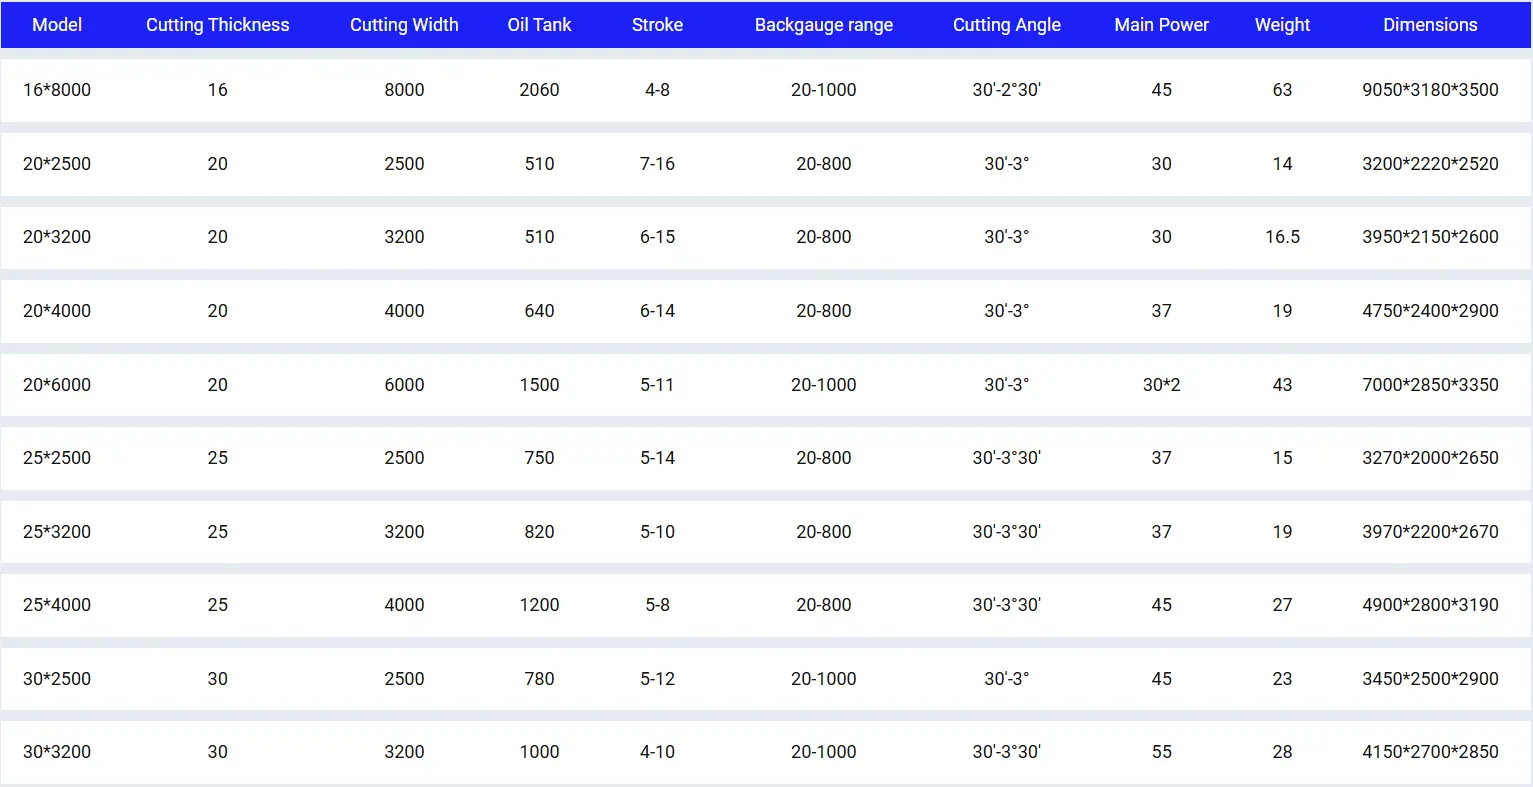Click the 30*2 main power value
Screen dimensions: 1533x787
1162,385
